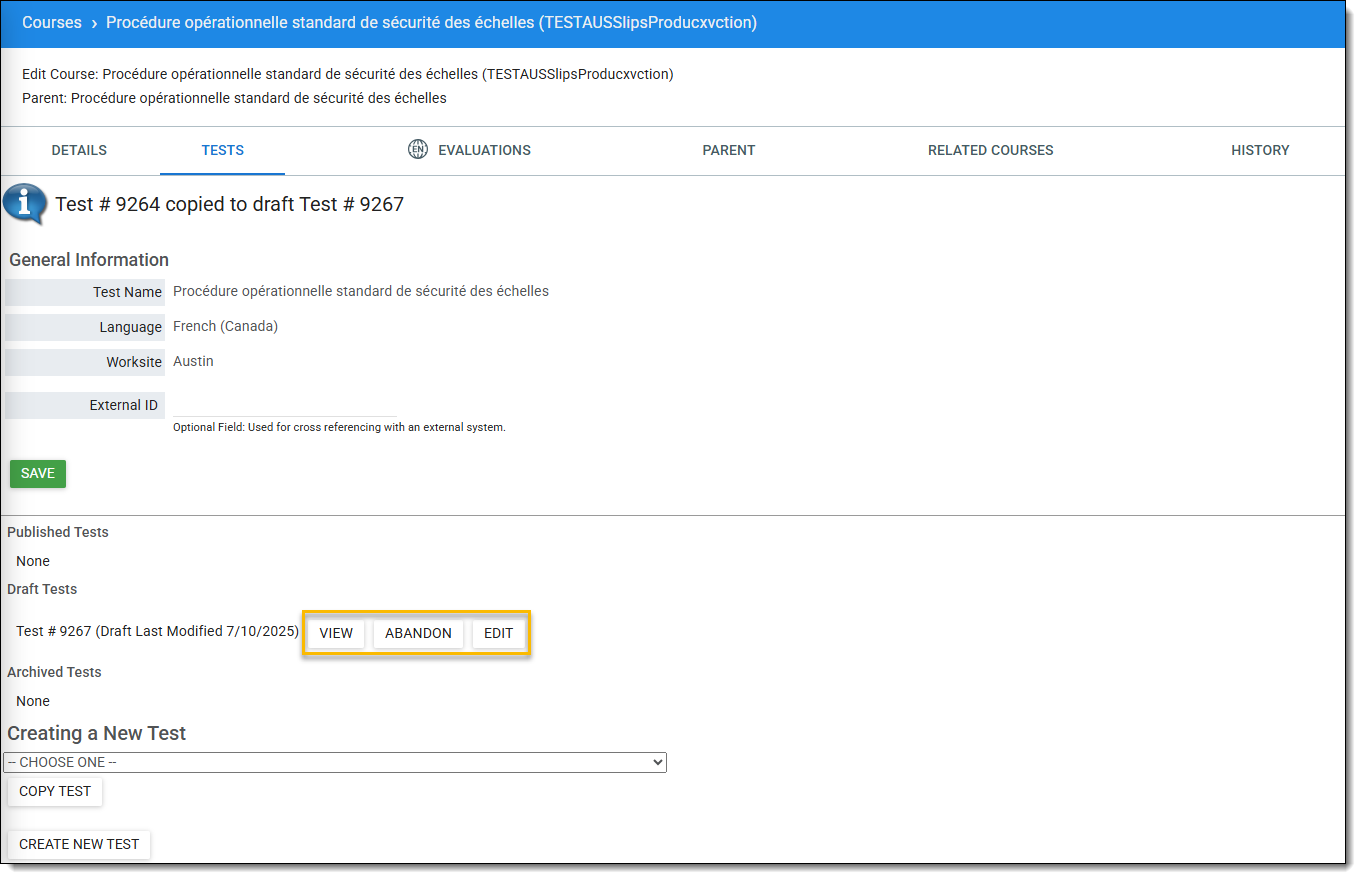Expand the Choose One test dropdown
This screenshot has height=879, width=1361.
click(x=335, y=762)
